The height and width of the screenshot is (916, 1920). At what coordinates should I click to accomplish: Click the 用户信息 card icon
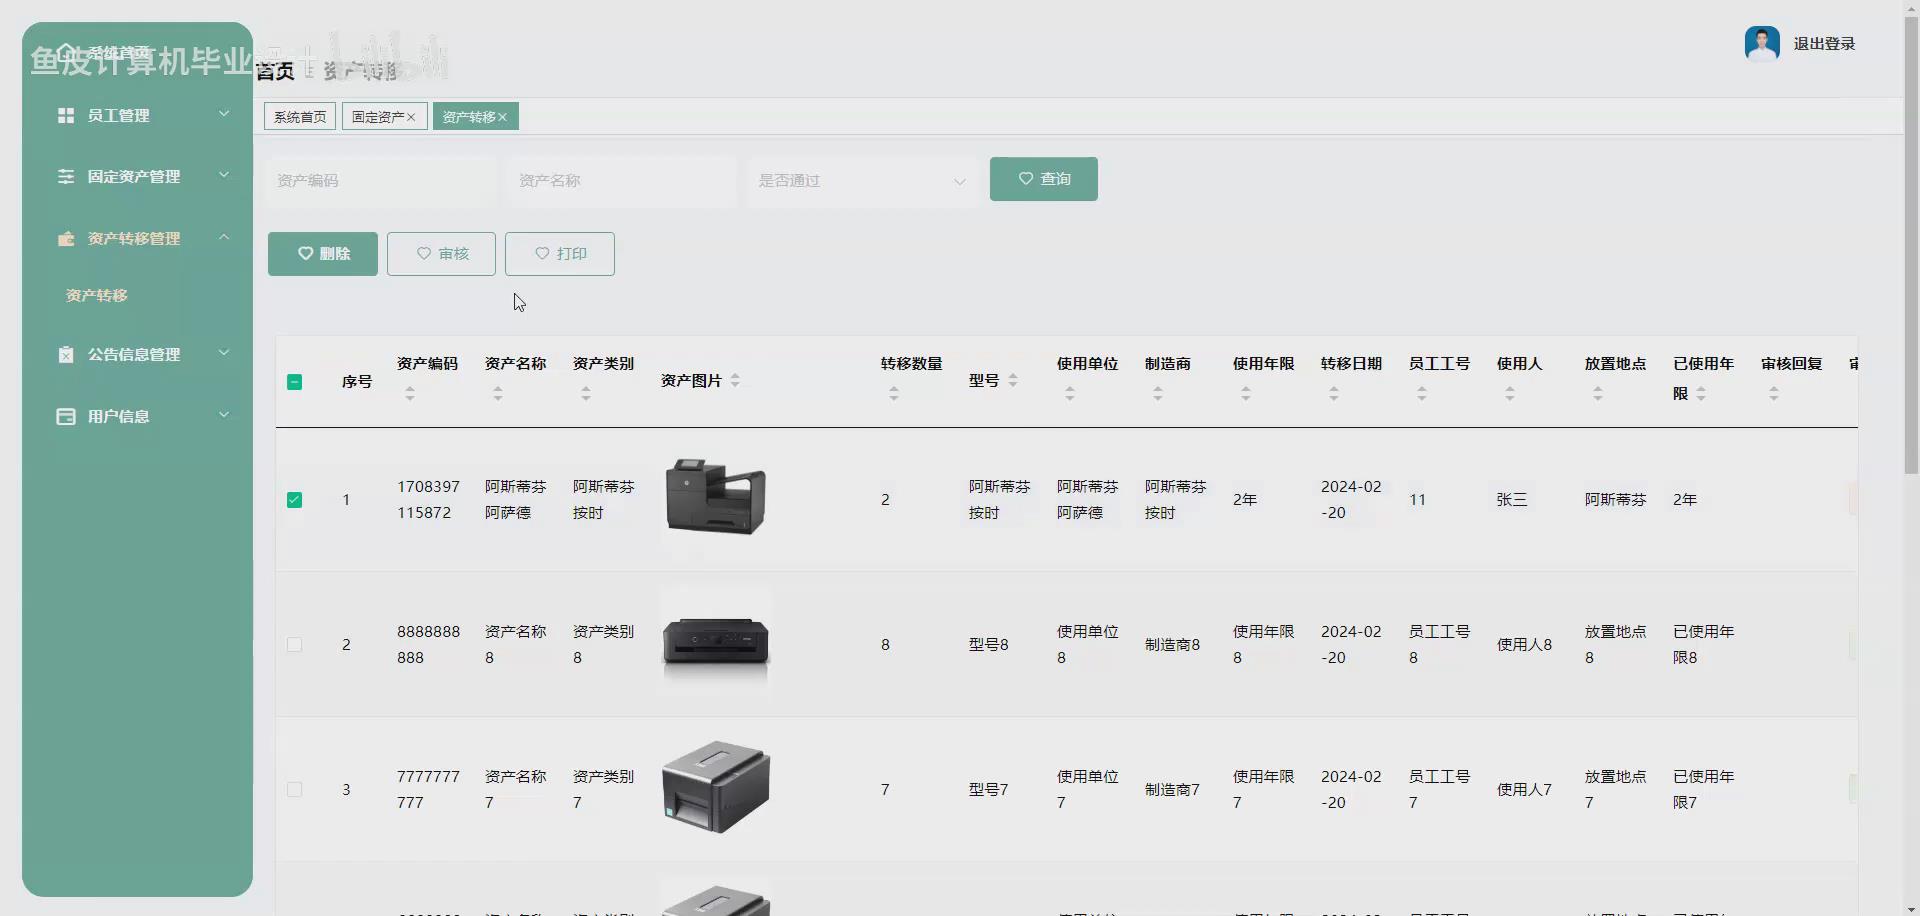click(65, 415)
